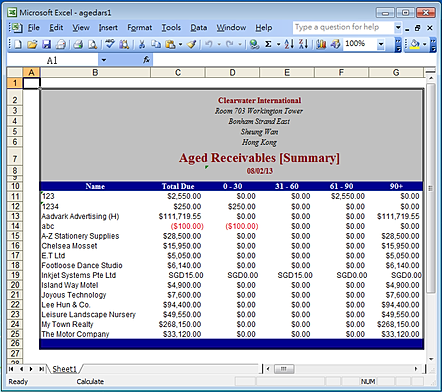442x392 pixels.
Task: Open Print Preview from the toolbar
Action: pos(92,44)
